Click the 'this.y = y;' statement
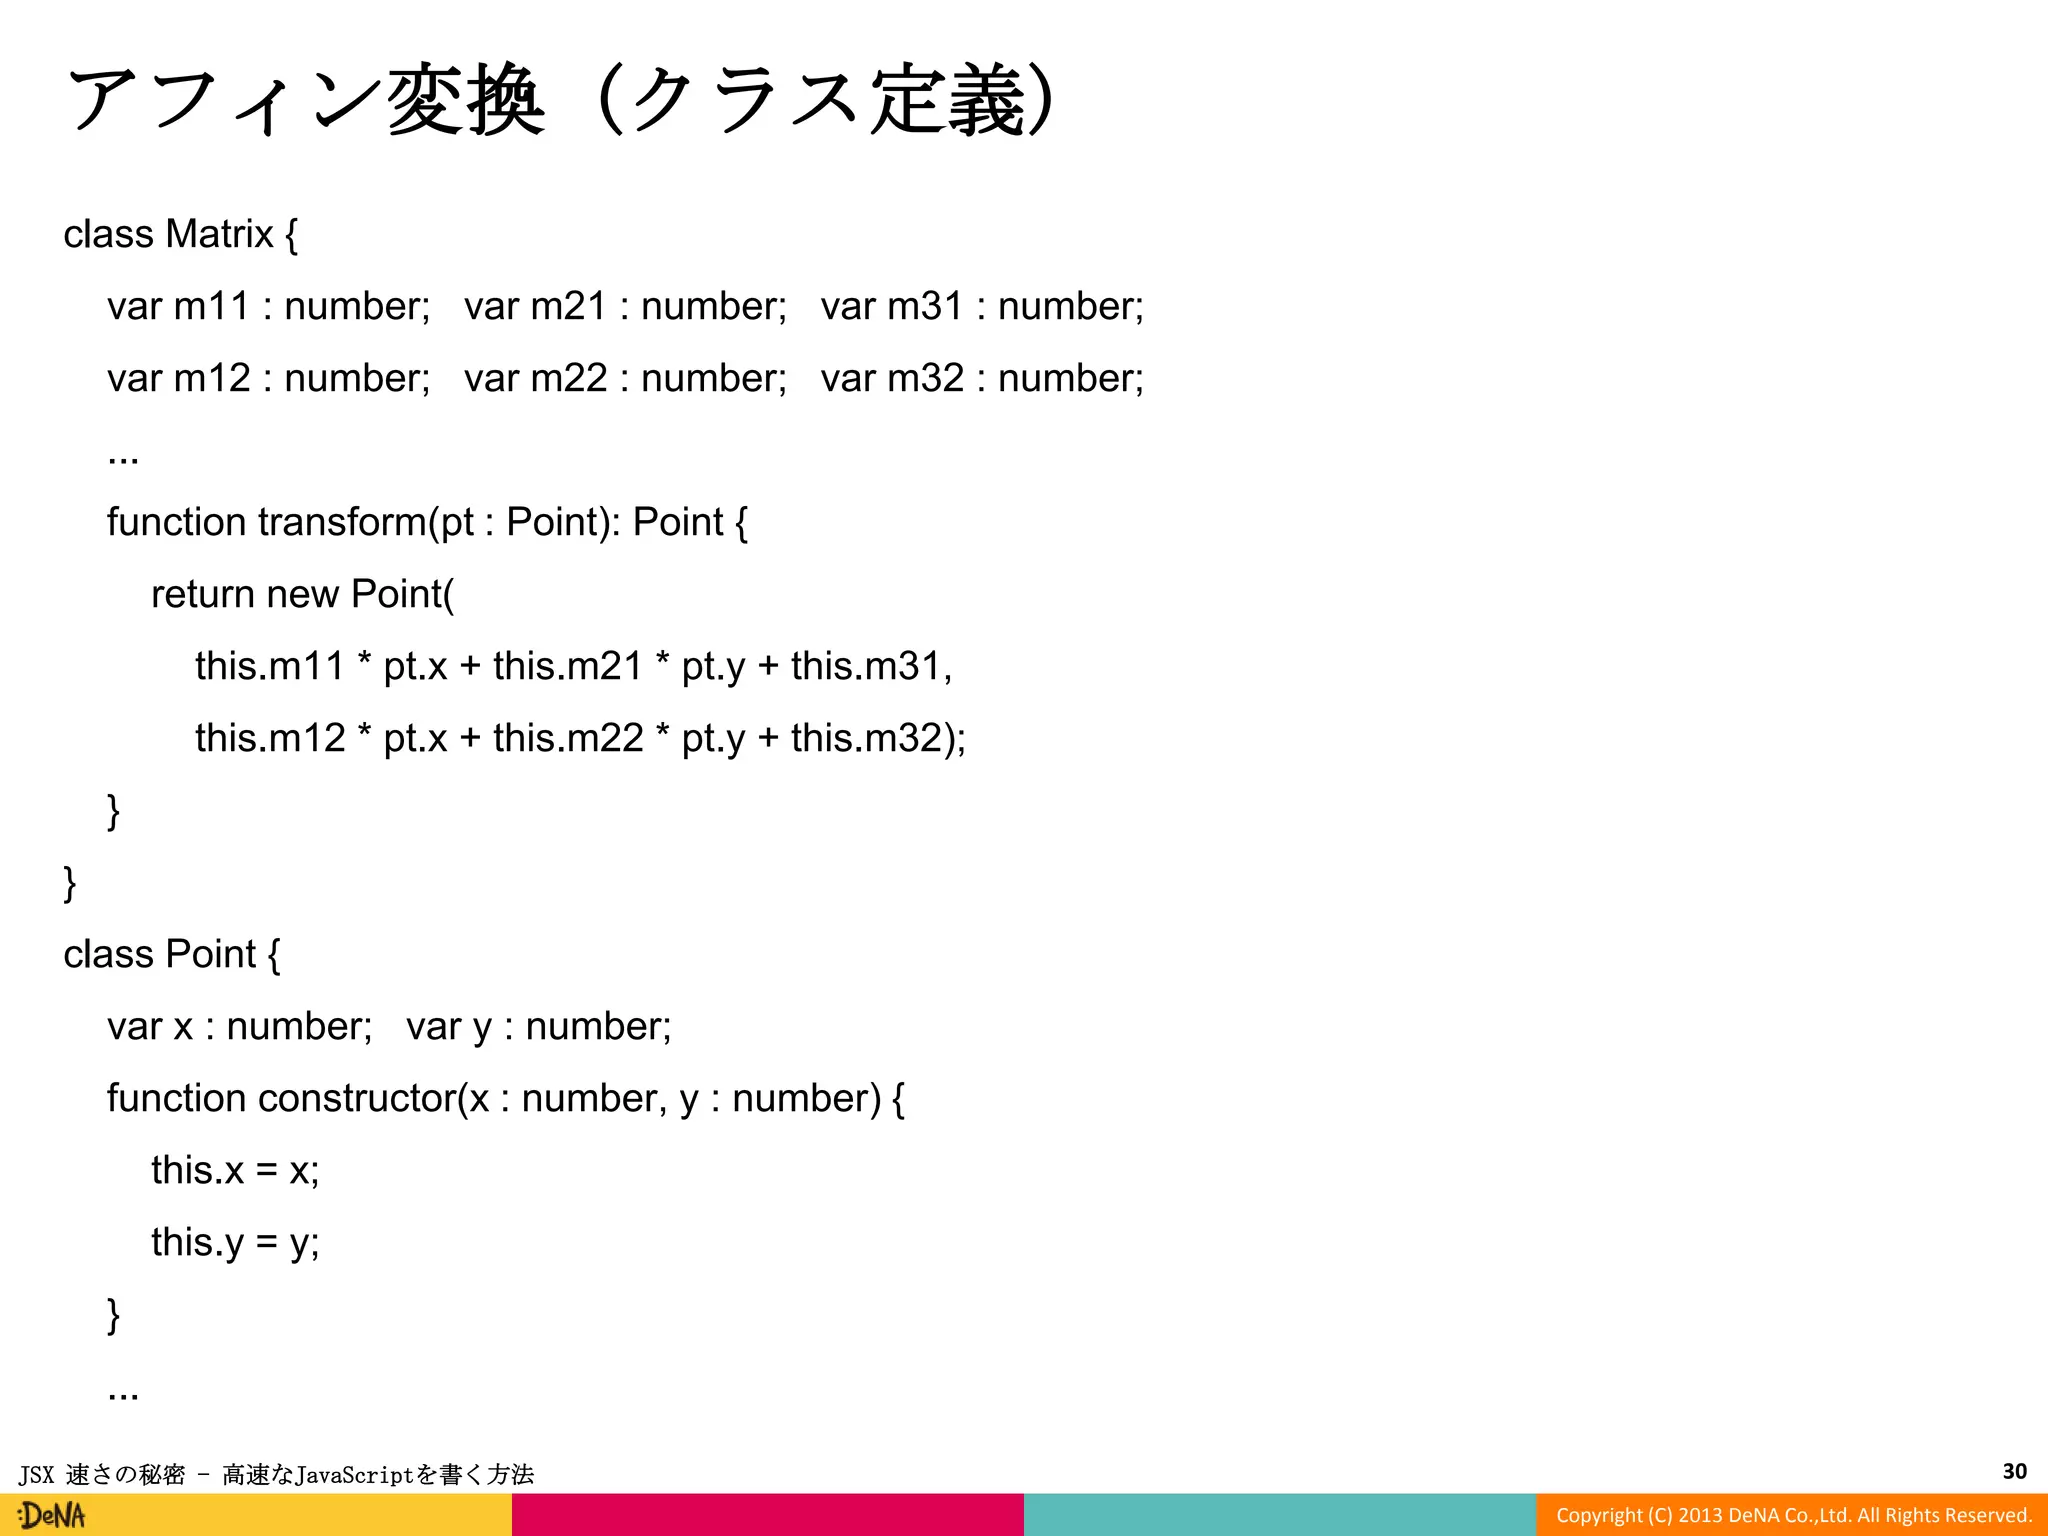 point(235,1242)
